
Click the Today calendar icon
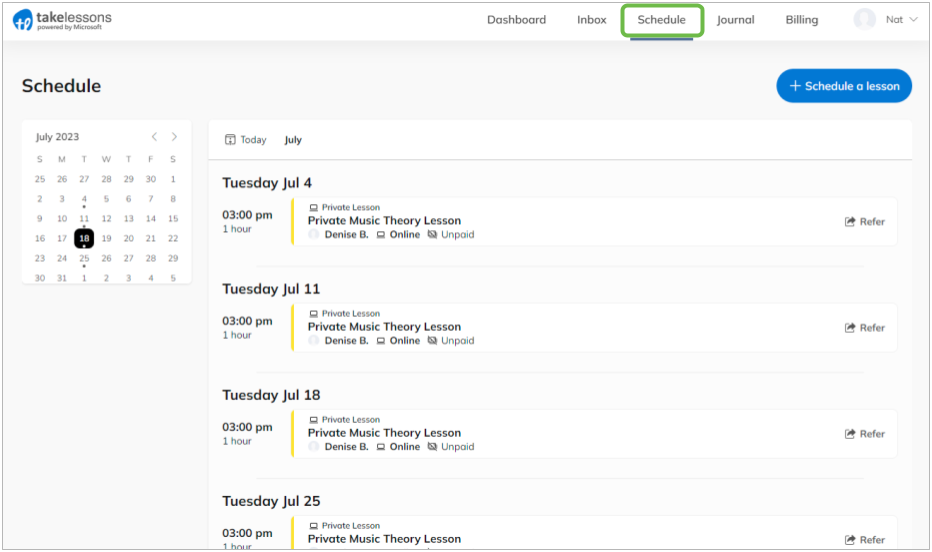pyautogui.click(x=230, y=140)
